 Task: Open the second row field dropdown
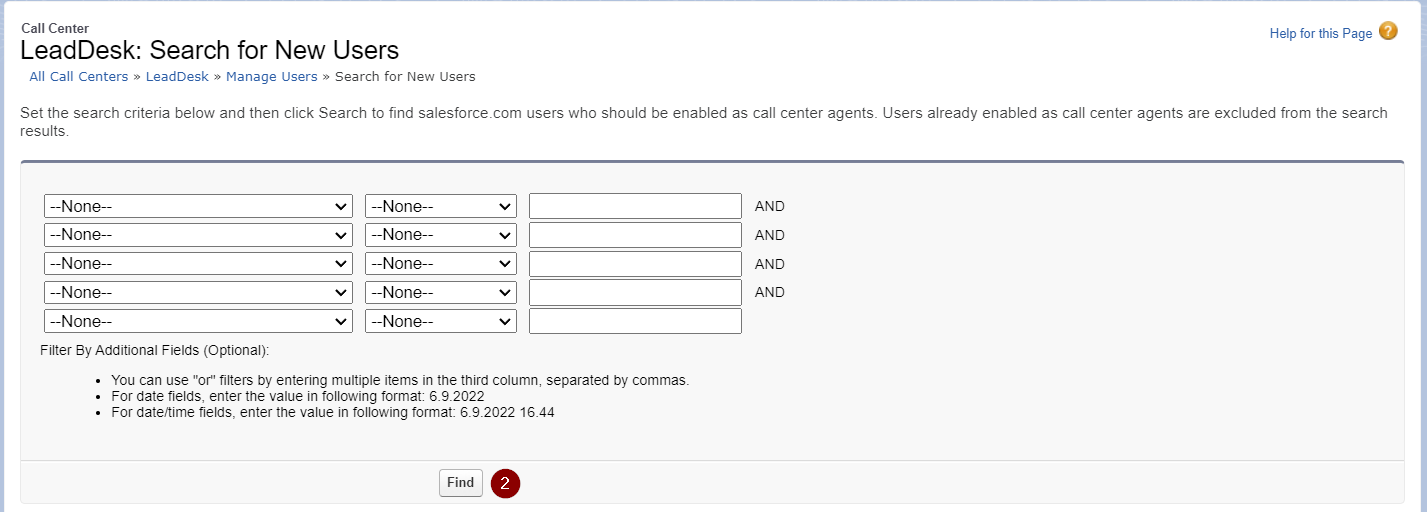(198, 235)
